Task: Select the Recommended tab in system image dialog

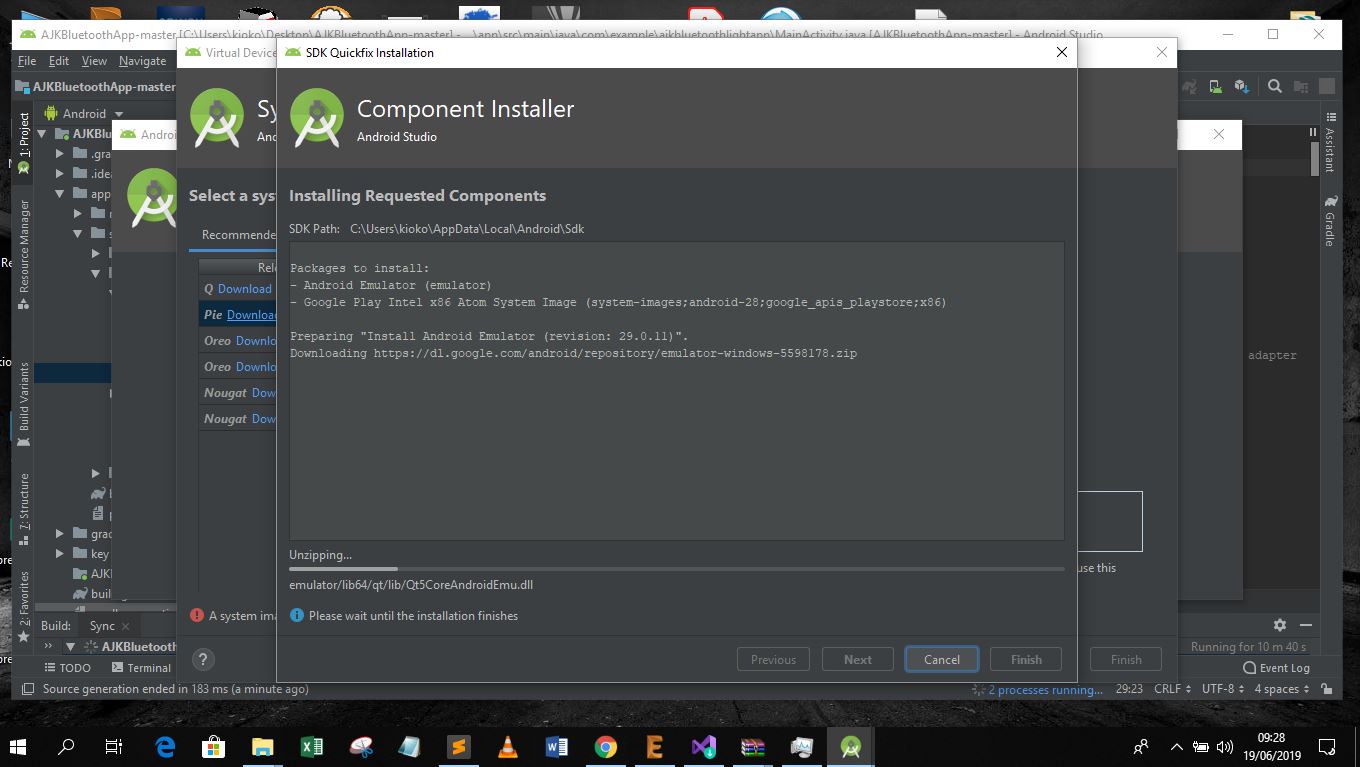Action: pyautogui.click(x=238, y=235)
